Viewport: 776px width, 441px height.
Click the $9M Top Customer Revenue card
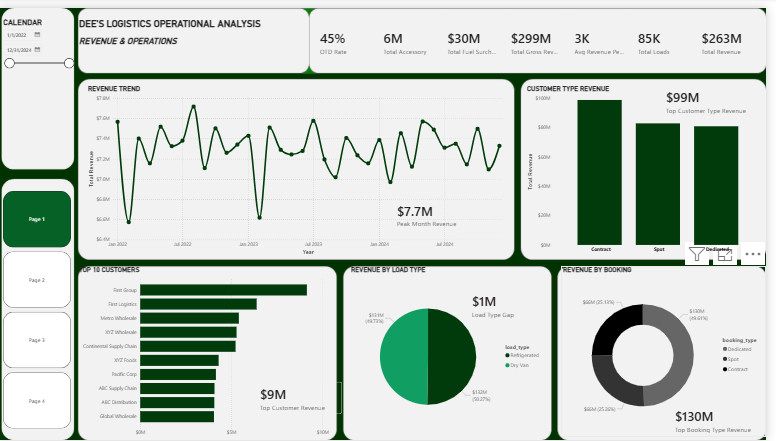click(292, 400)
